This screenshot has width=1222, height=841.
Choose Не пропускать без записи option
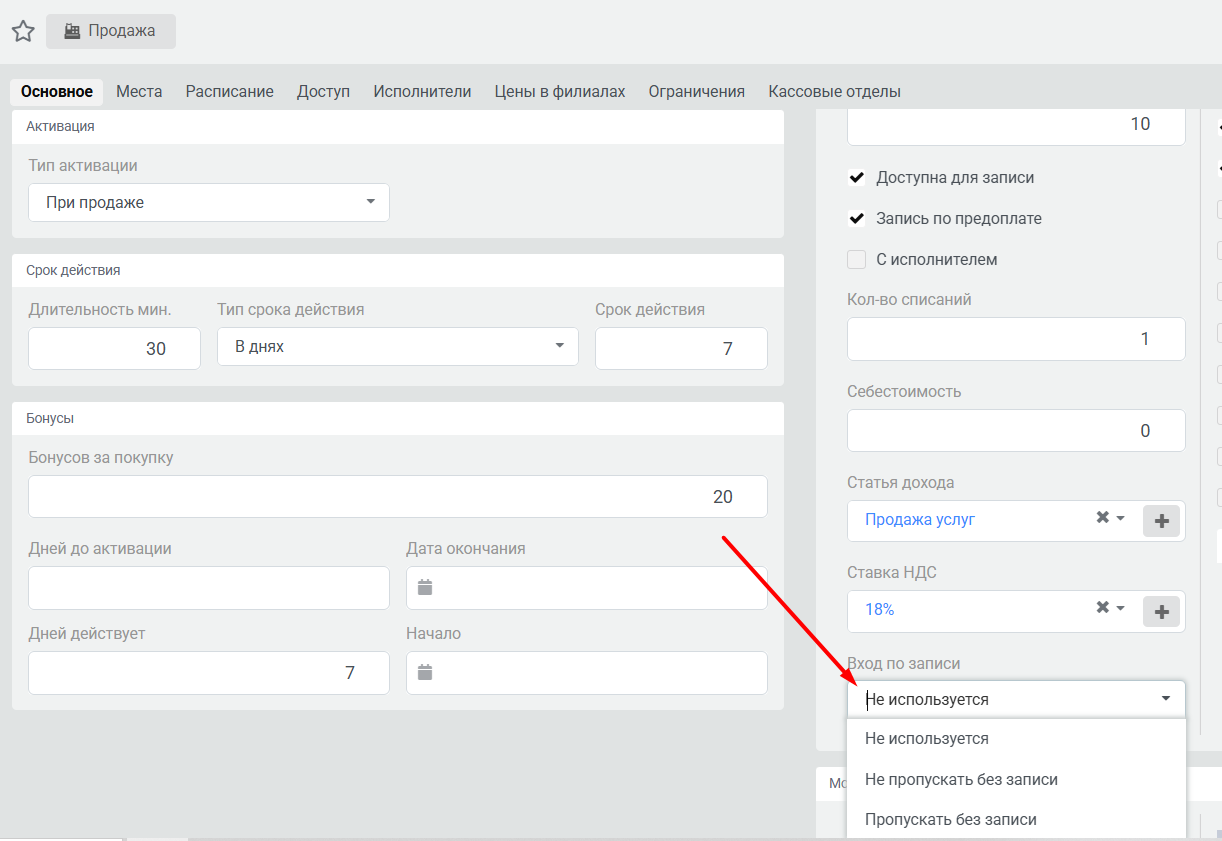point(1016,779)
